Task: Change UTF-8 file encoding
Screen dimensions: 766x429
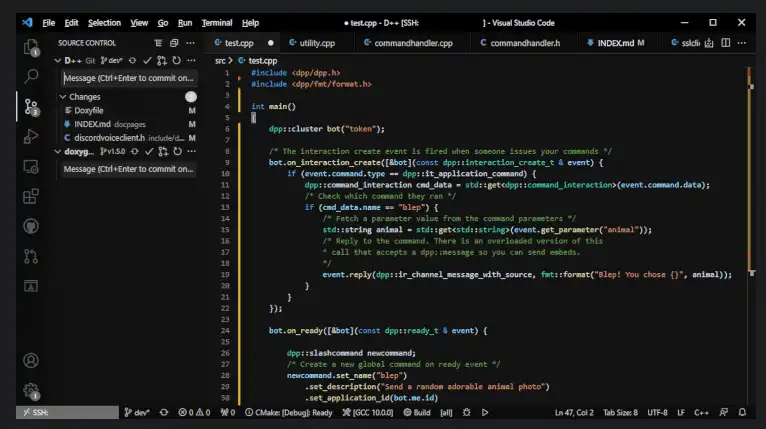Action: click(x=657, y=412)
